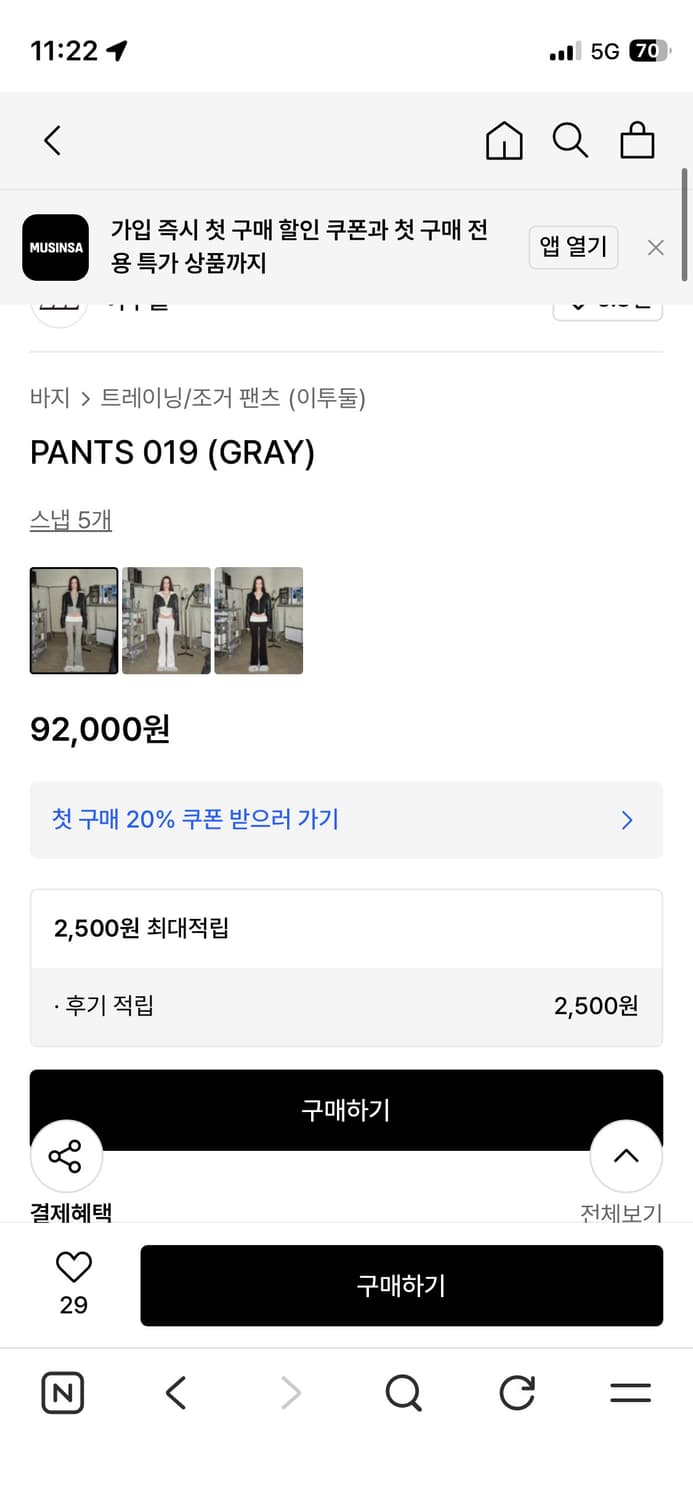The image size is (693, 1500).
Task: Tap the browser toolbar search icon
Action: 403,1392
